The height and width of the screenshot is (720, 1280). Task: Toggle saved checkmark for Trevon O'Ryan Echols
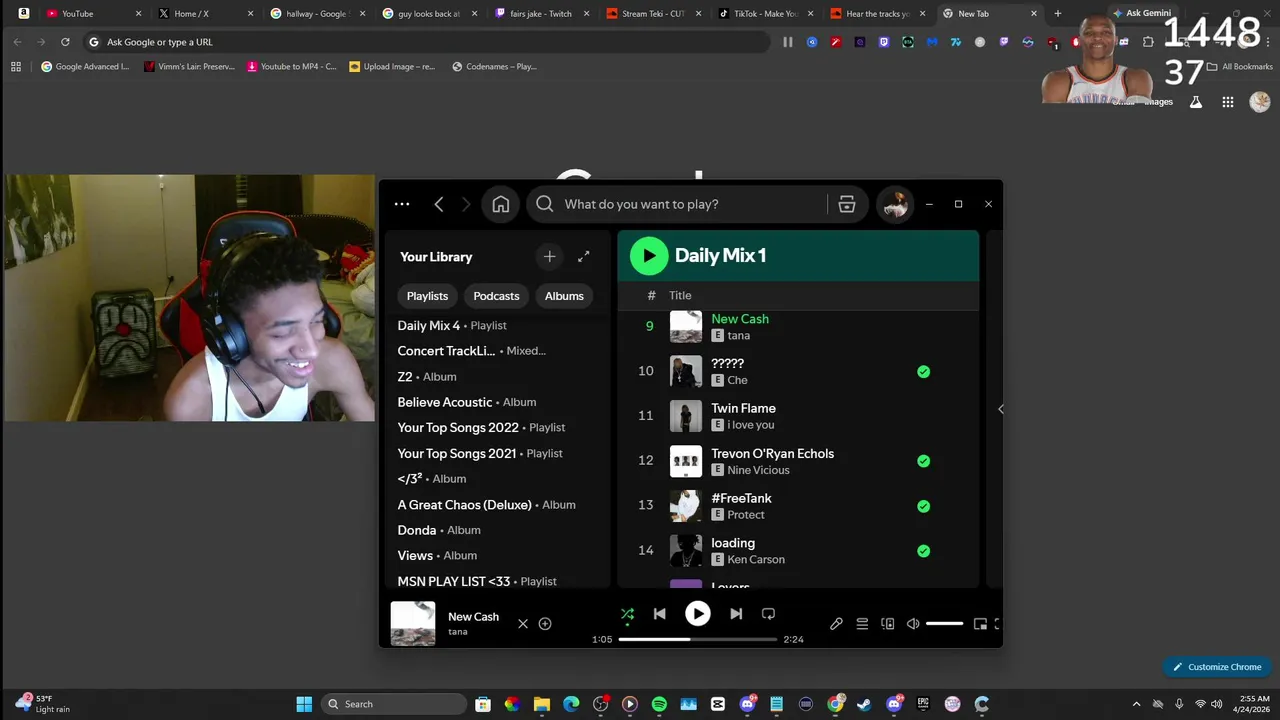tap(923, 461)
